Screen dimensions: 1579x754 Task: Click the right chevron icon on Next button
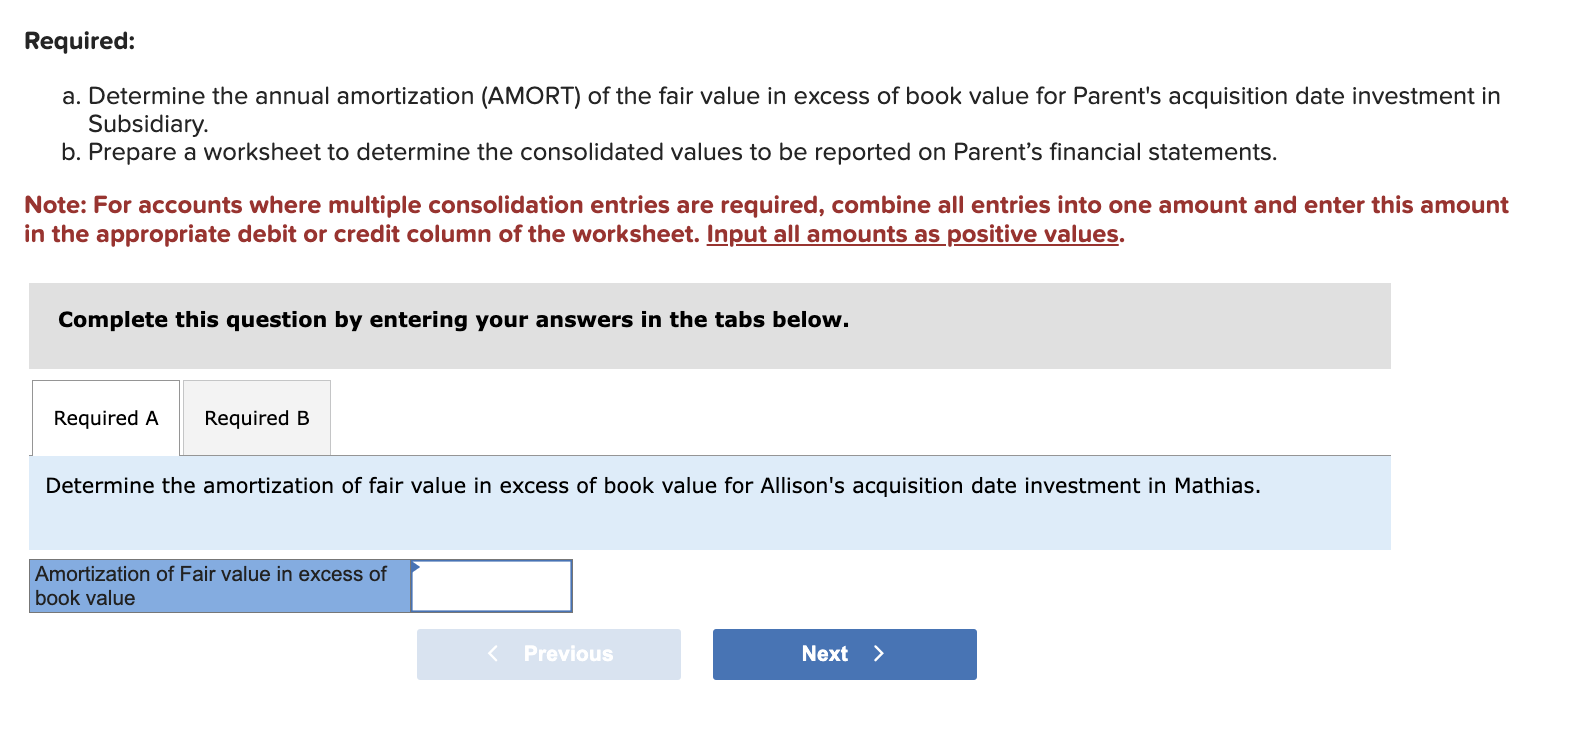[878, 653]
